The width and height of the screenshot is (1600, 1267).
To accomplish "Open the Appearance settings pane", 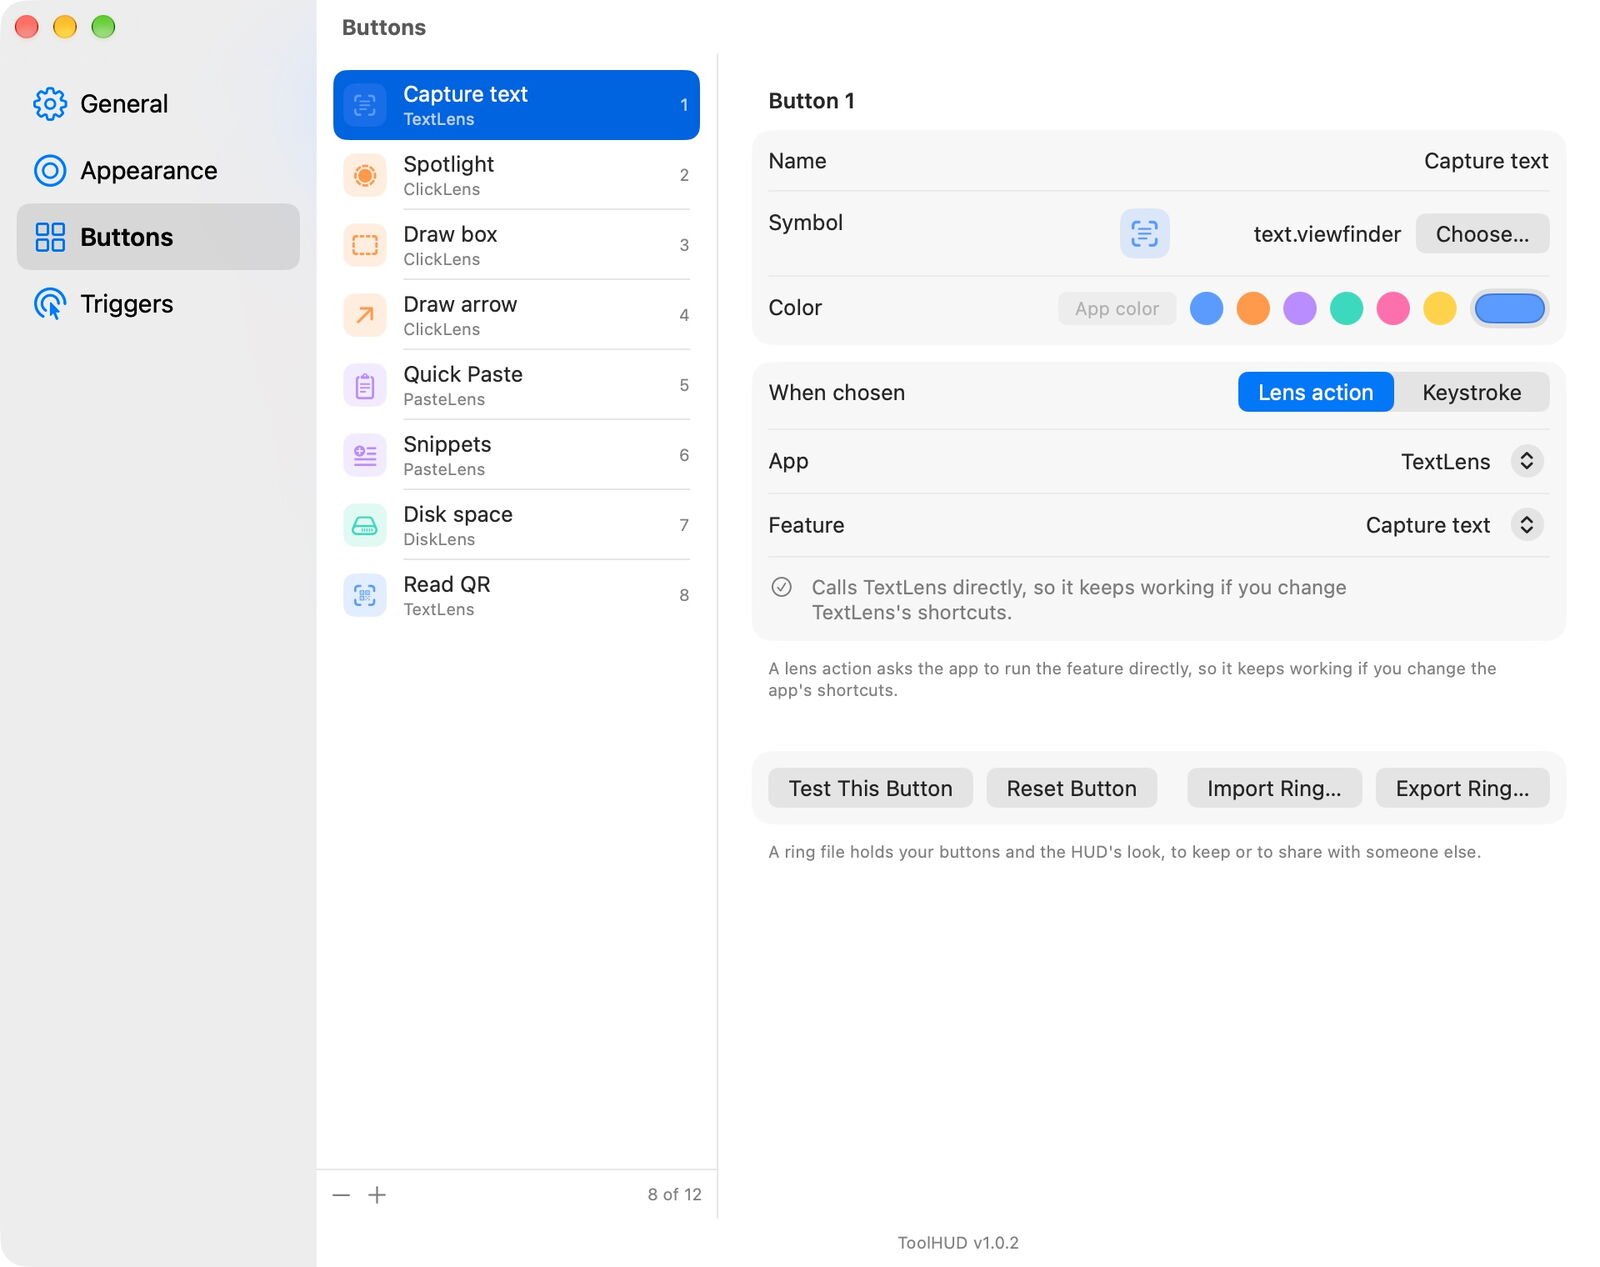I will [158, 171].
